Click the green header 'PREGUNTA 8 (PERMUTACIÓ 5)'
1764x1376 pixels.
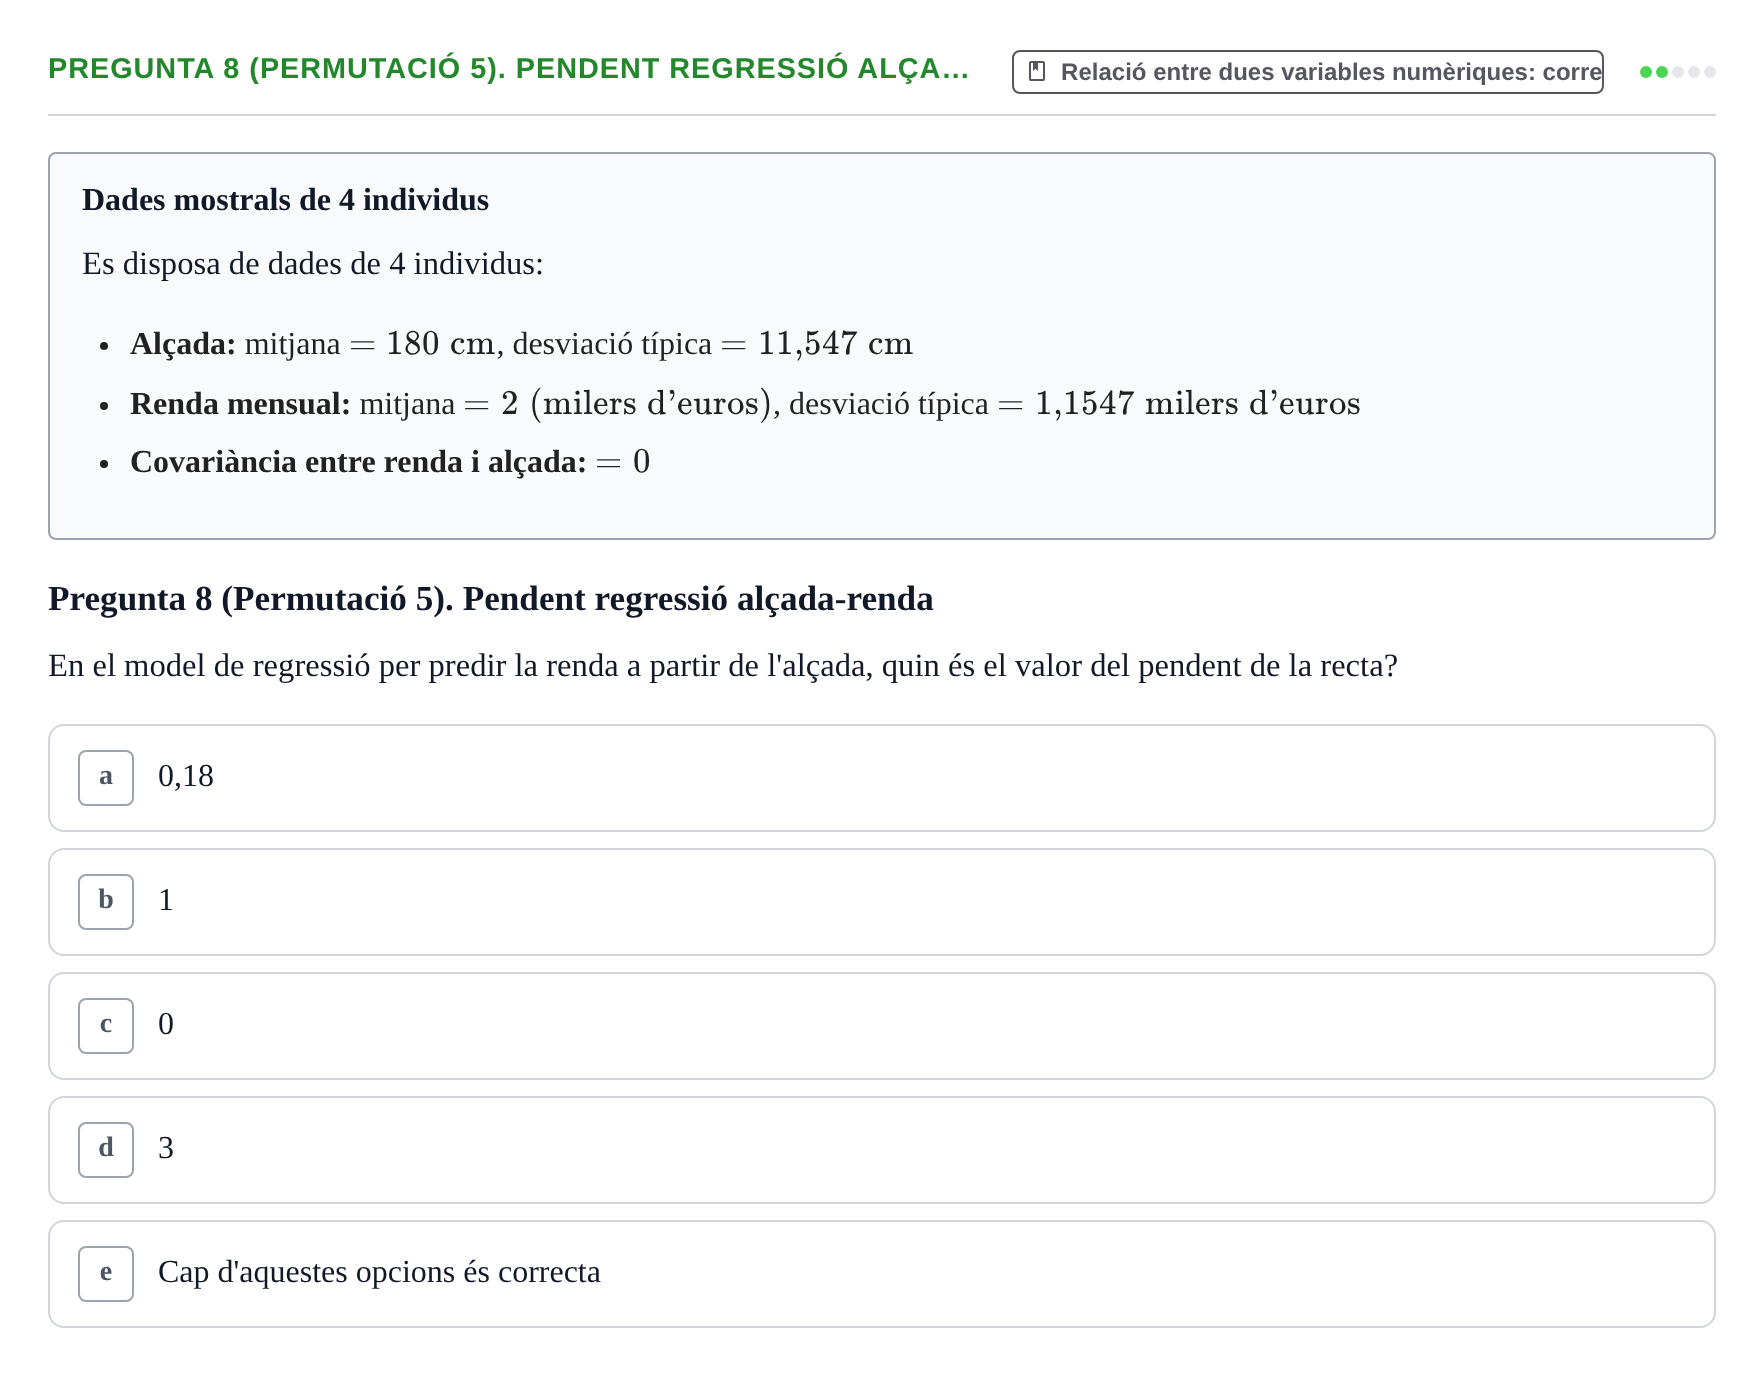pyautogui.click(x=508, y=69)
